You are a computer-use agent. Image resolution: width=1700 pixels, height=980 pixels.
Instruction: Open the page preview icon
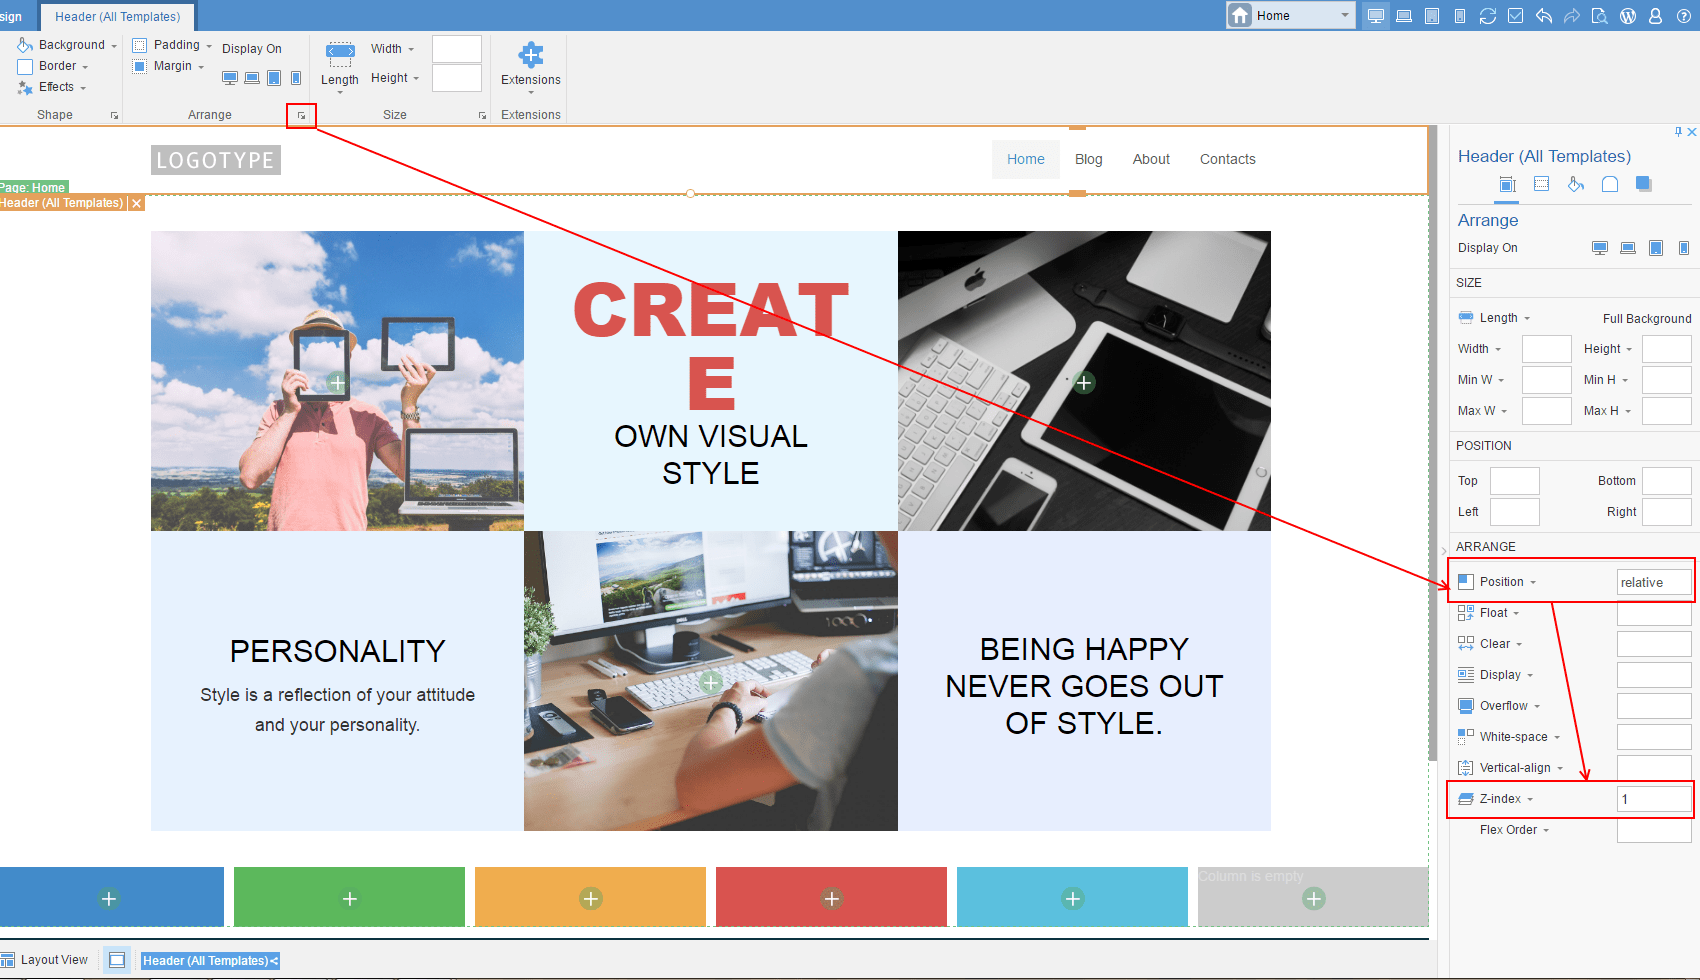[x=1600, y=16]
